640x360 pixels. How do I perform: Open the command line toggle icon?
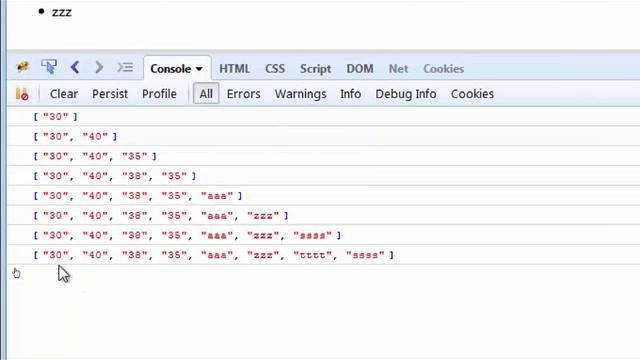point(125,67)
